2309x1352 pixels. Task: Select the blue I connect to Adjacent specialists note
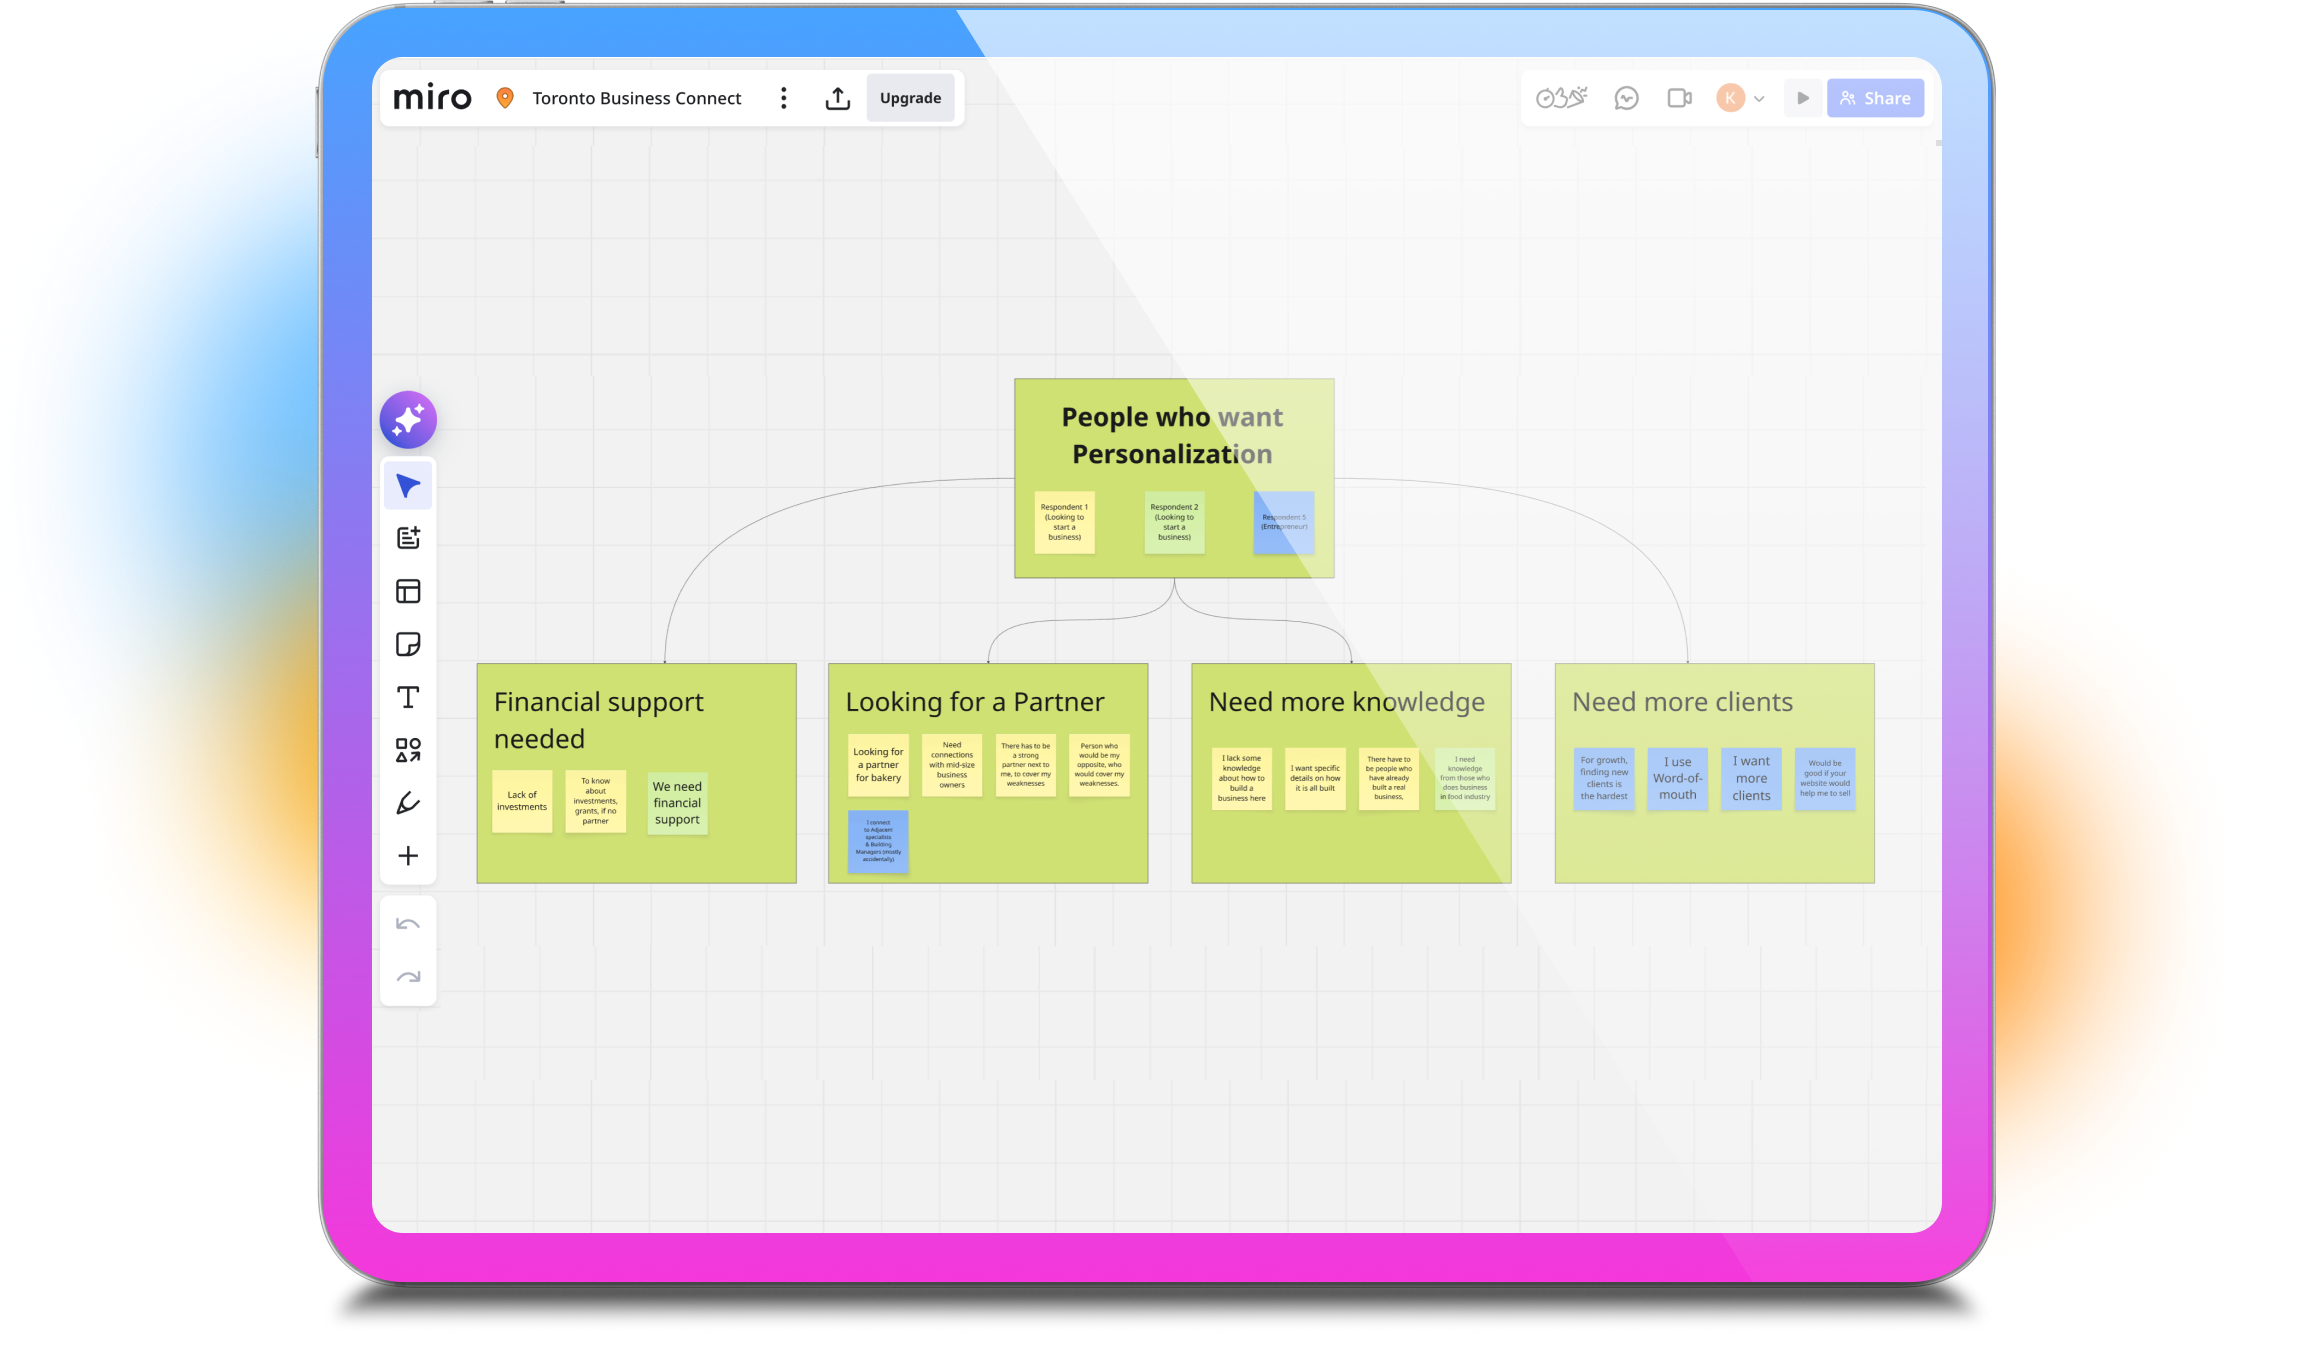click(878, 842)
